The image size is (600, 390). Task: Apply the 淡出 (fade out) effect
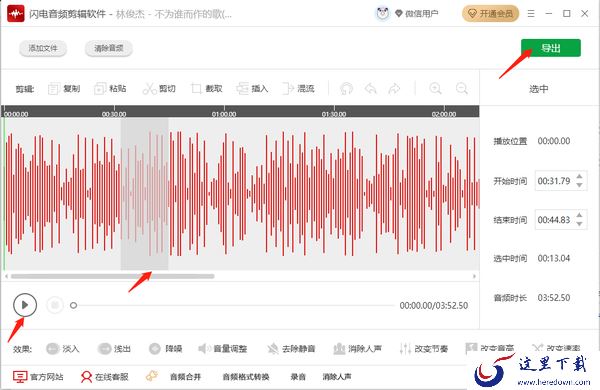[114, 349]
